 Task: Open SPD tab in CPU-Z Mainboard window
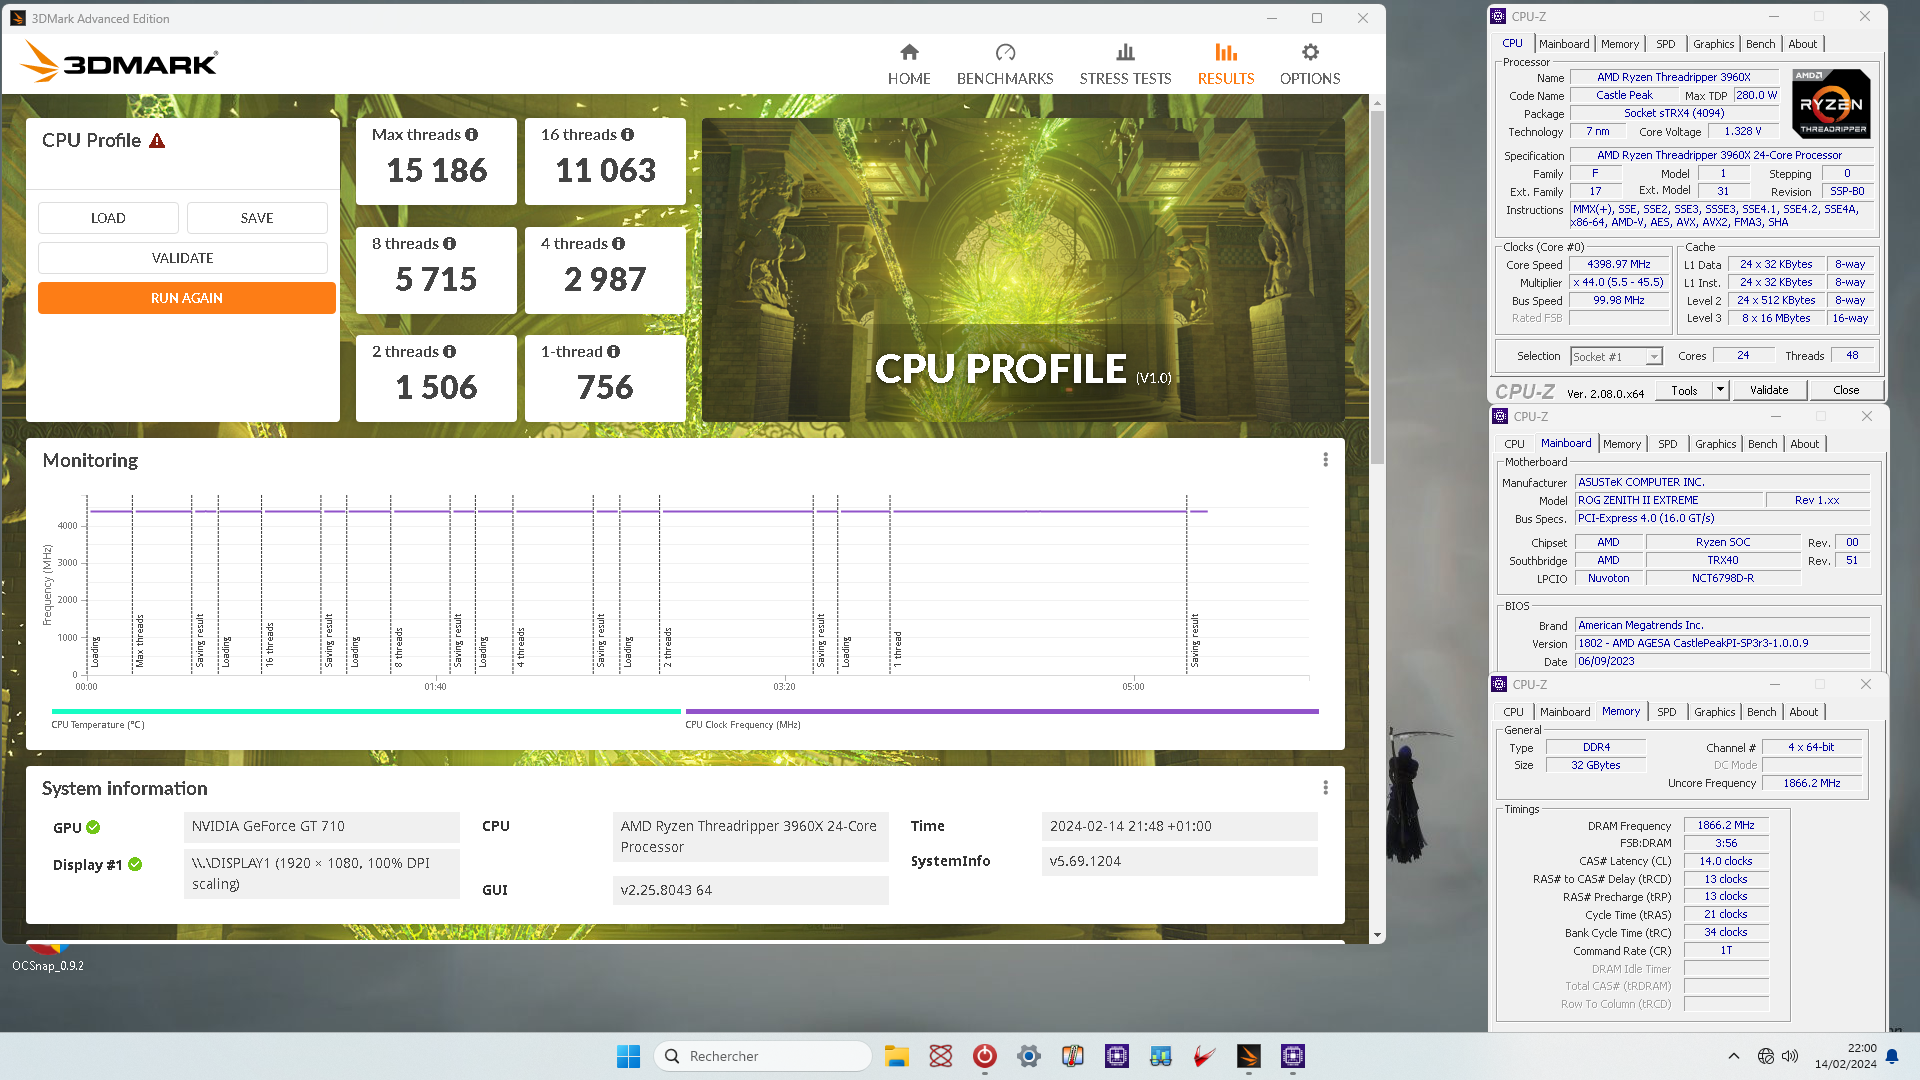1668,444
